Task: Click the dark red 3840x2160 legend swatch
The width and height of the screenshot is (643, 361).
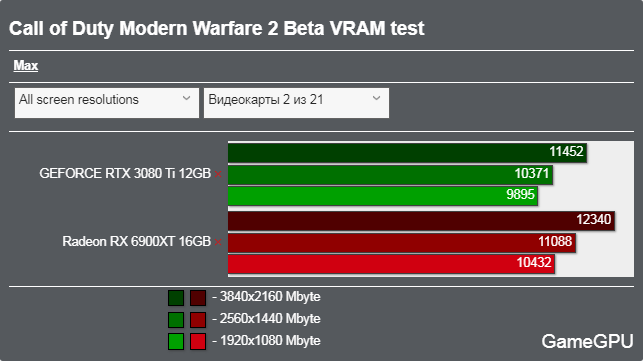Action: point(198,298)
